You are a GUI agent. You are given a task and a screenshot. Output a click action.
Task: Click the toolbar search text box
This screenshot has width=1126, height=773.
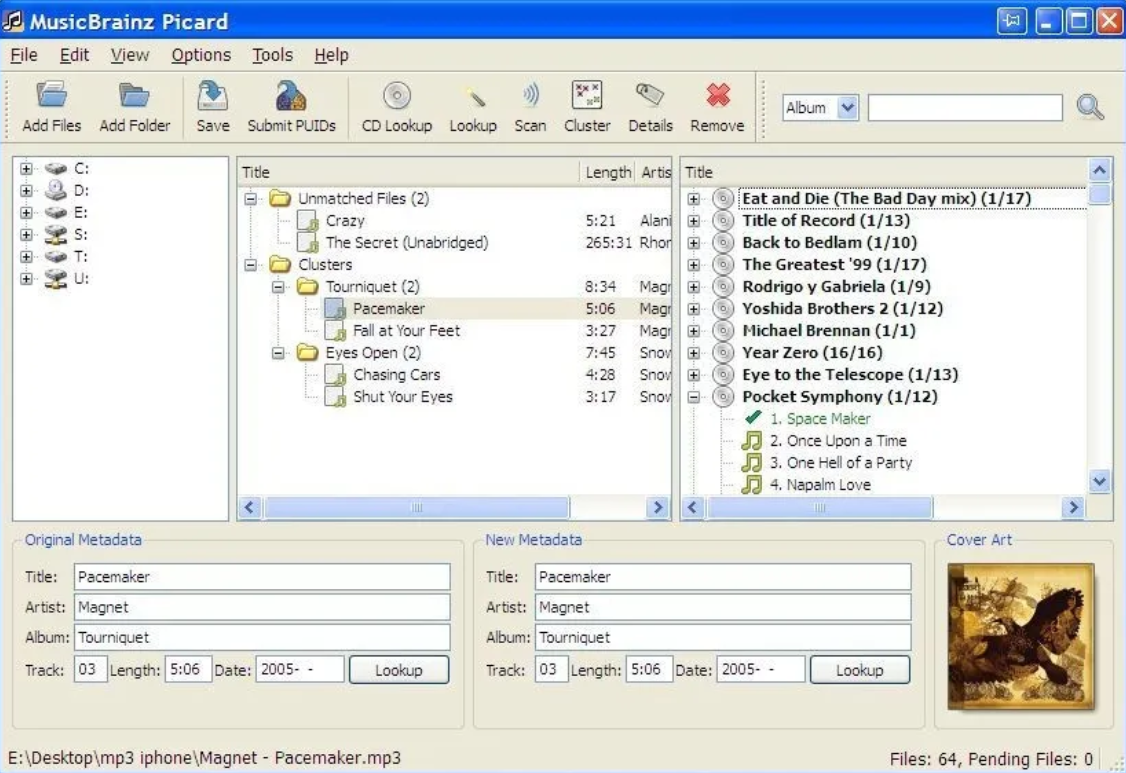tap(965, 108)
